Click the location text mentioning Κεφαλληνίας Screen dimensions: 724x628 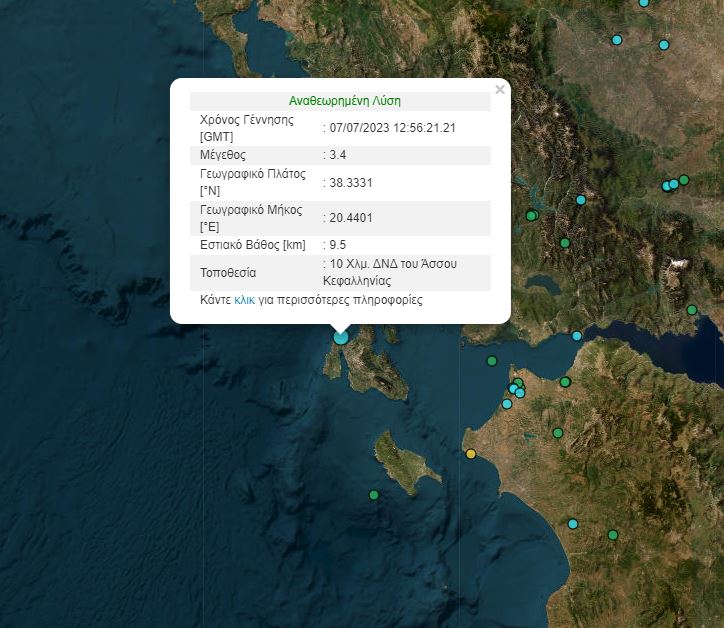click(392, 272)
